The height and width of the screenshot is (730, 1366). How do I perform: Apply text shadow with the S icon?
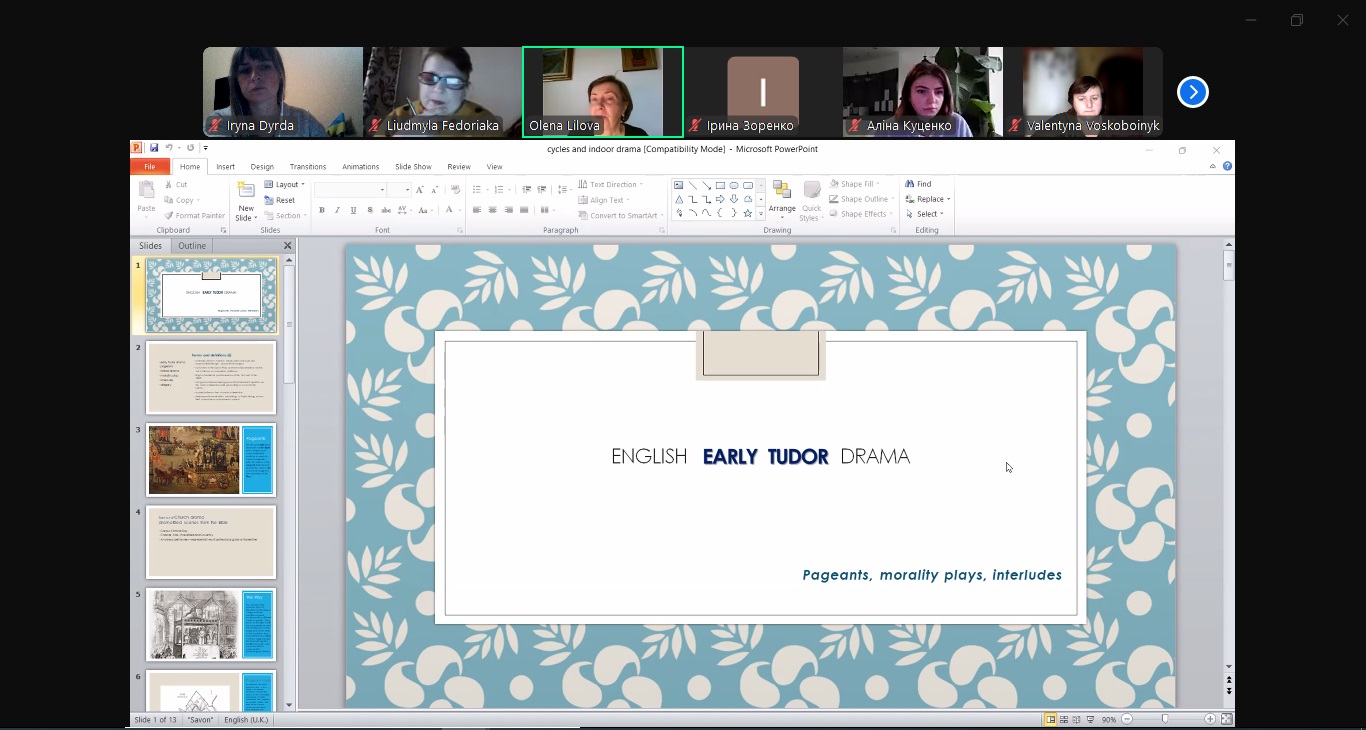[370, 210]
